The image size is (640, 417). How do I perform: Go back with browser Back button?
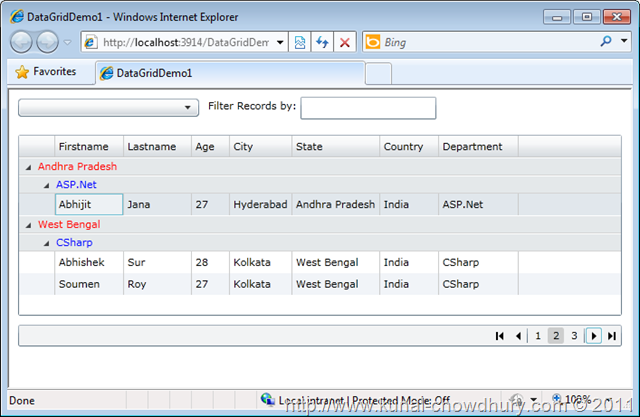[21, 42]
